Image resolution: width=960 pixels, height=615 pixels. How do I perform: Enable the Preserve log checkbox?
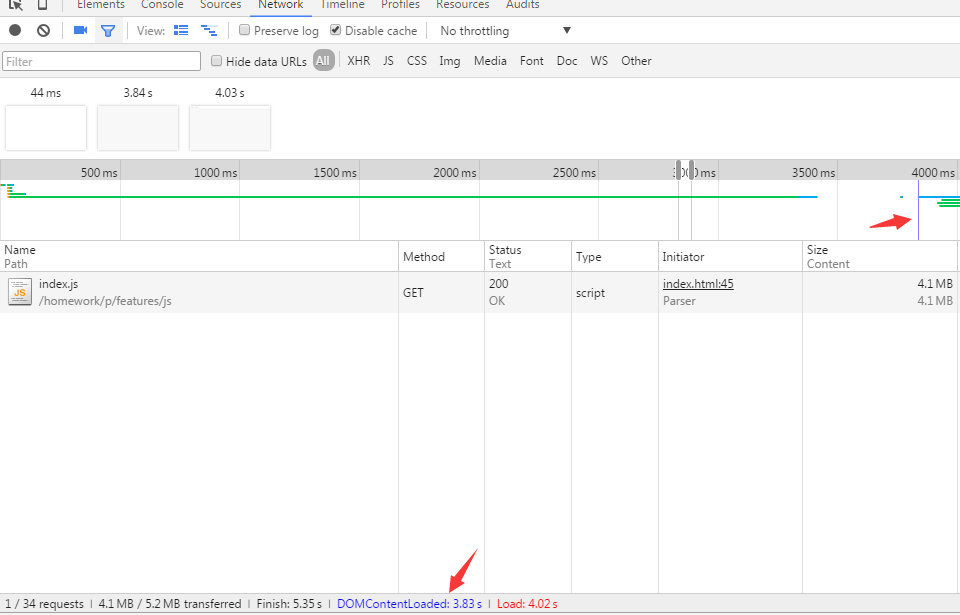tap(245, 30)
